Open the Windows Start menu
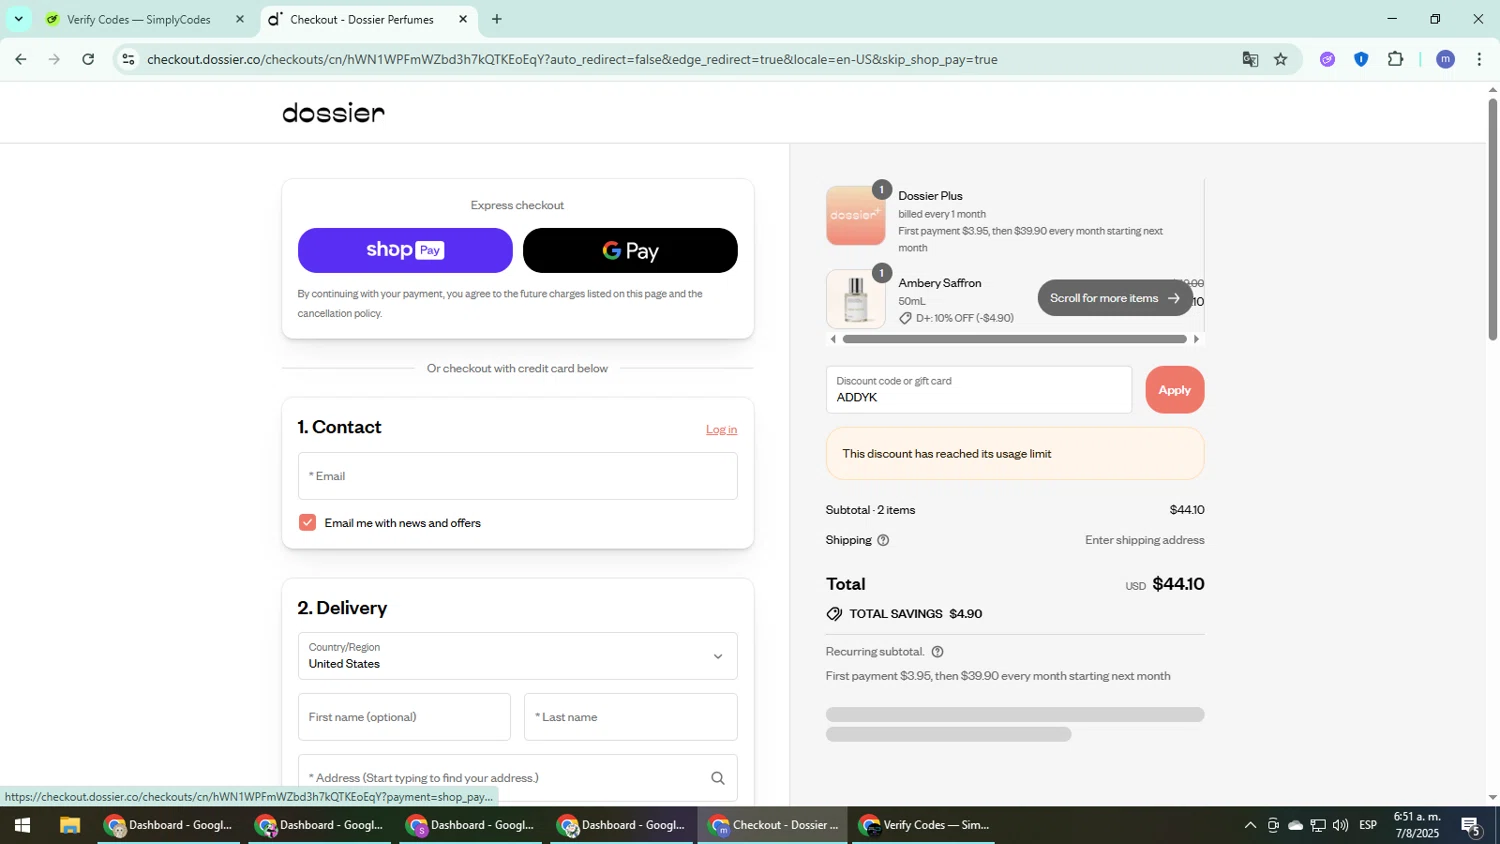1500x844 pixels. click(22, 825)
